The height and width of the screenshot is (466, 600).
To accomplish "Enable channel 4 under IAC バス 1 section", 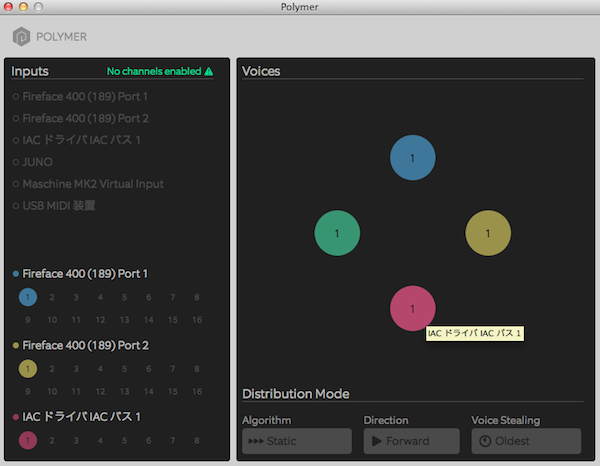I will (100, 440).
